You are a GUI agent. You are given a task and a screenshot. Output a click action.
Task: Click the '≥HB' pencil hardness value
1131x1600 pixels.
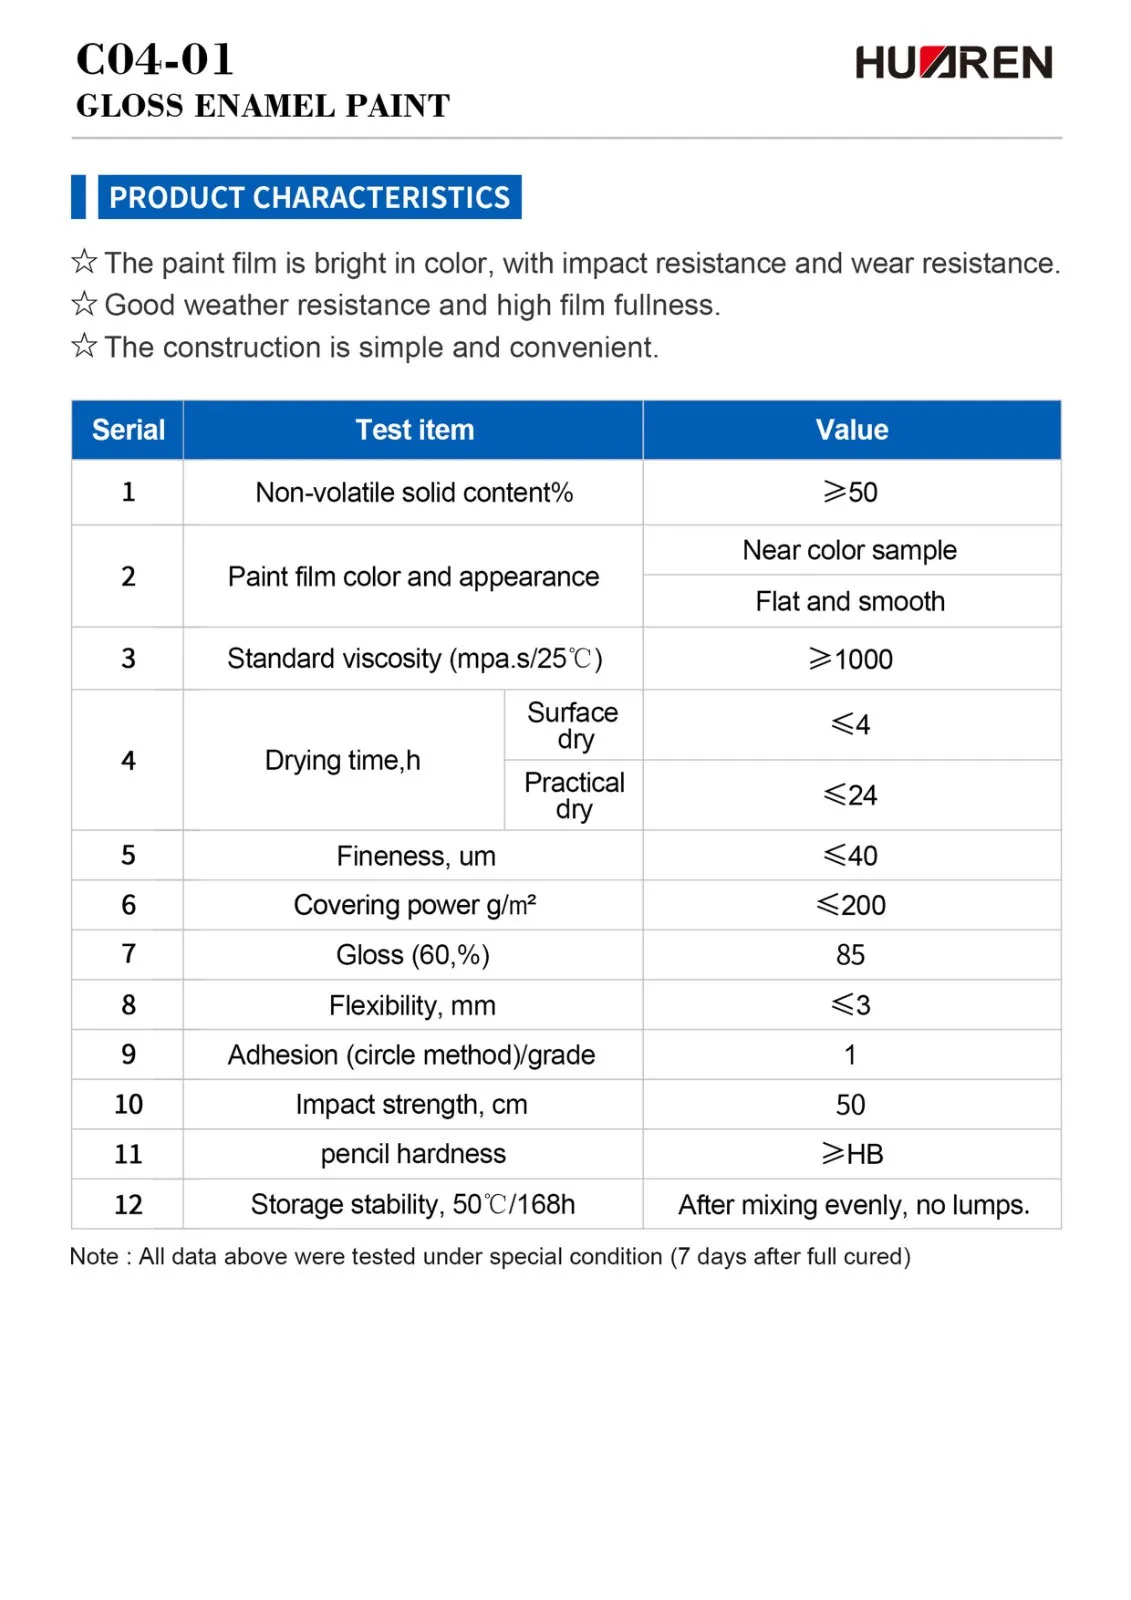(851, 1154)
